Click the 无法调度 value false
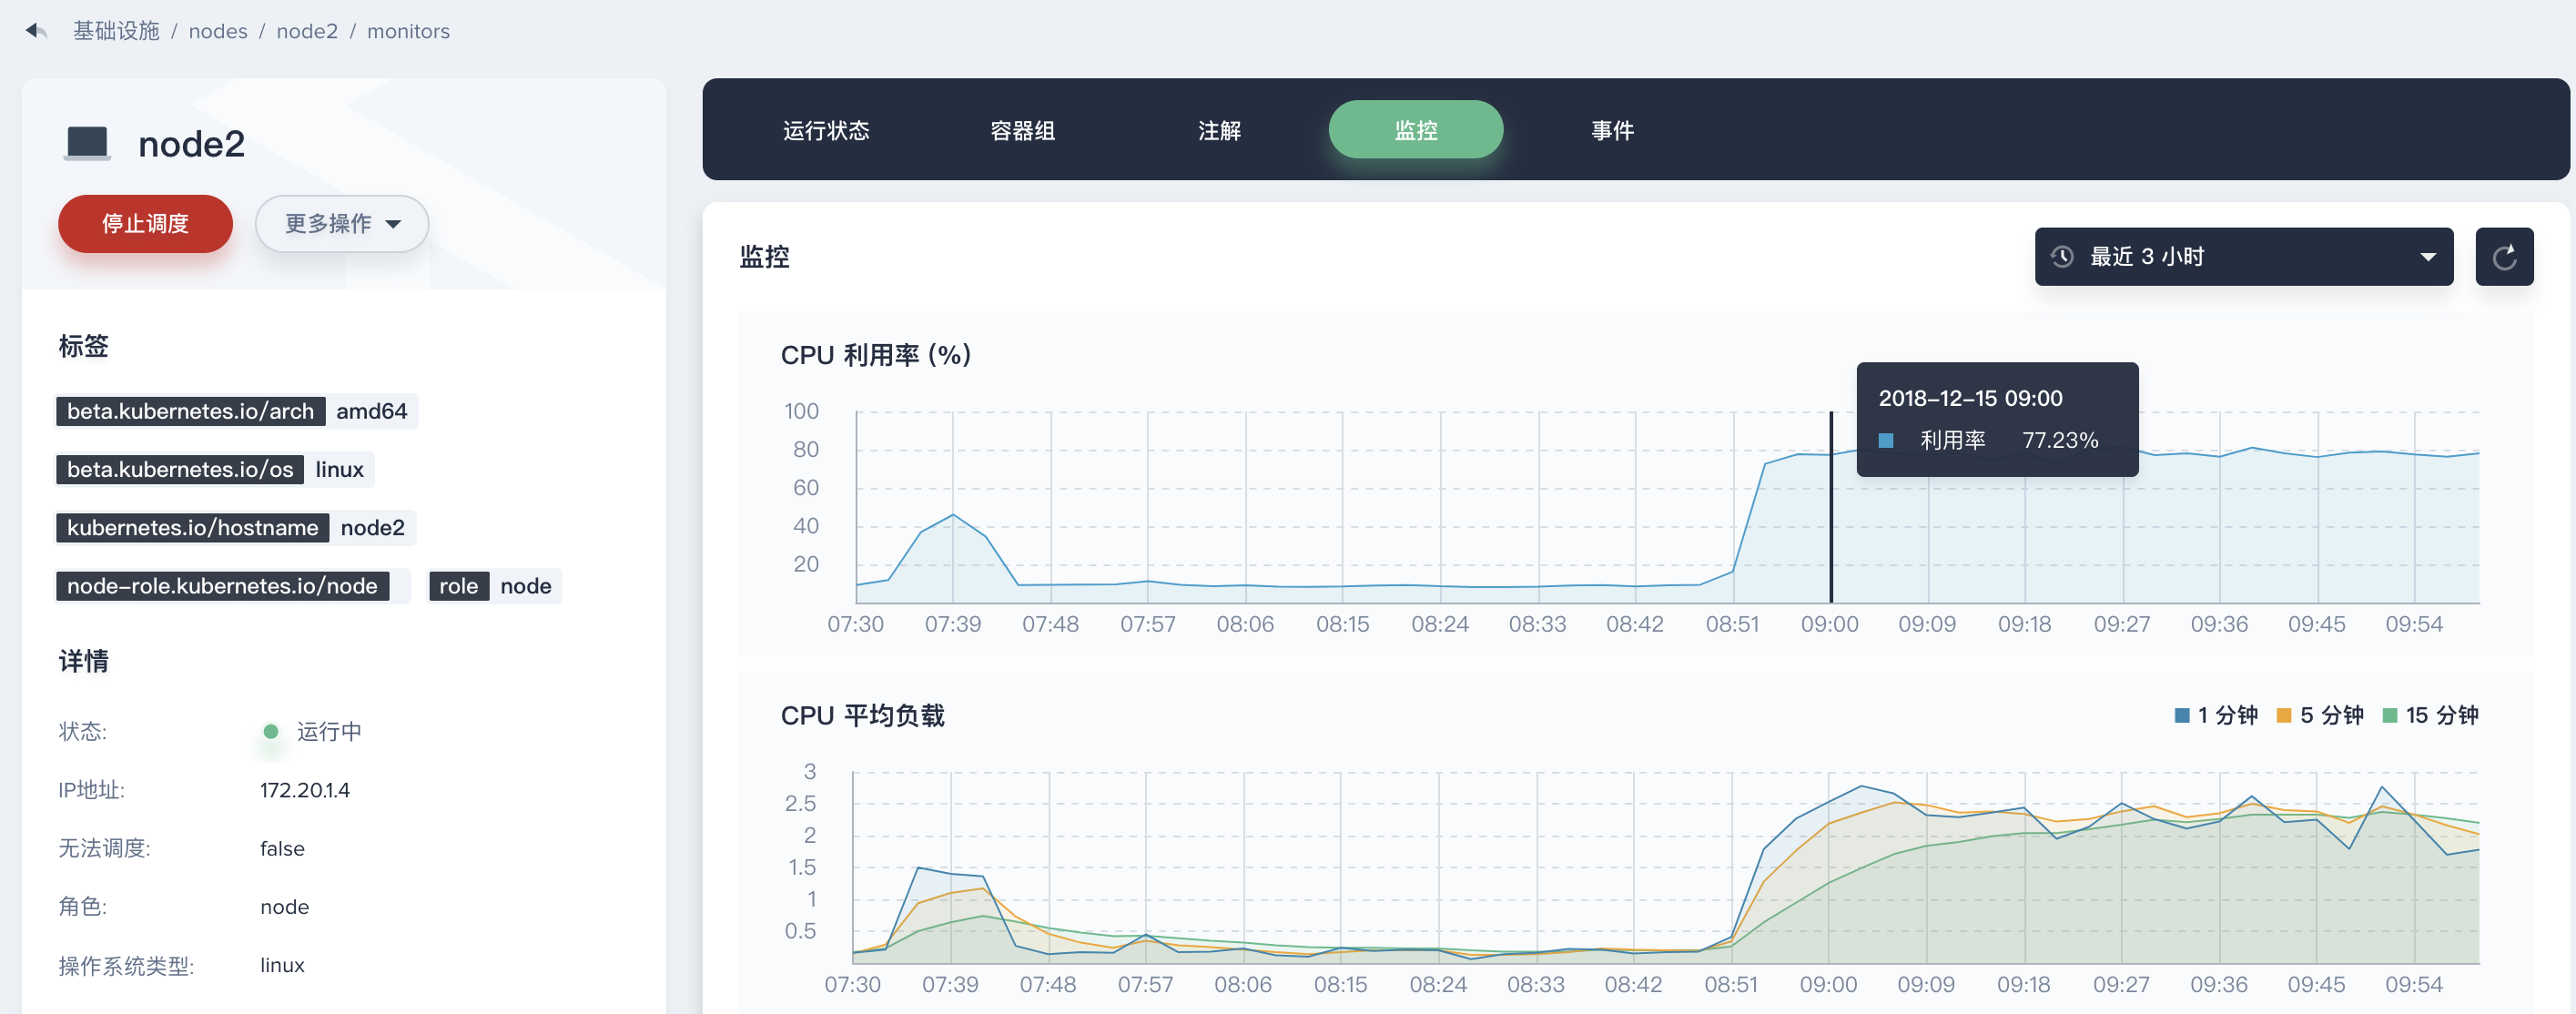The image size is (2576, 1014). pos(282,849)
